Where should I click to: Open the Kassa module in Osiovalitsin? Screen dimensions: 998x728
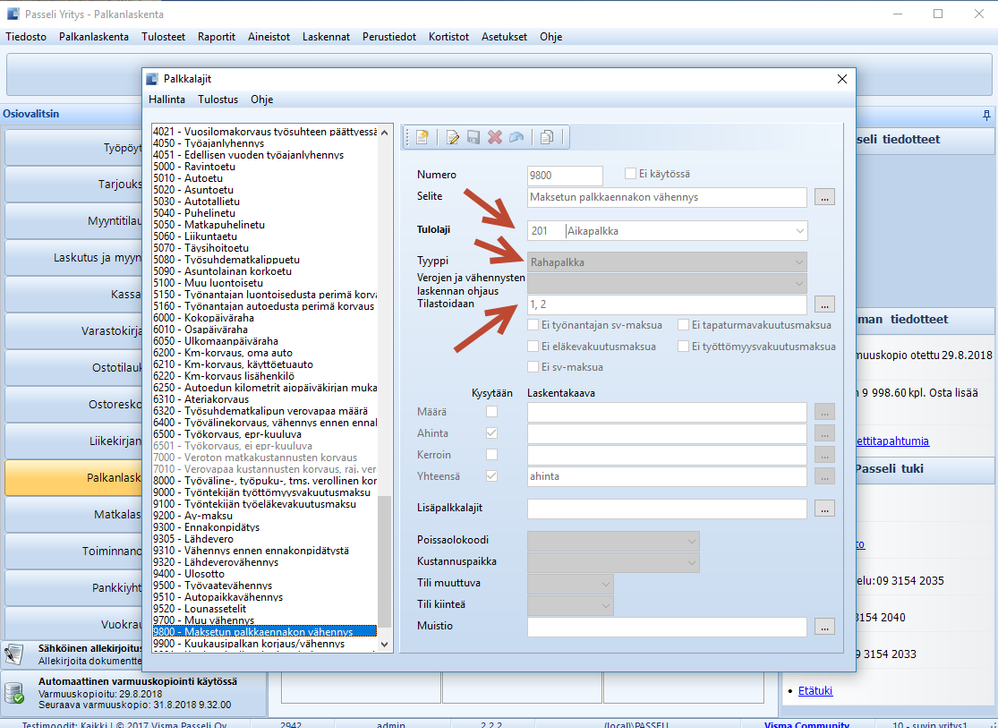click(73, 295)
